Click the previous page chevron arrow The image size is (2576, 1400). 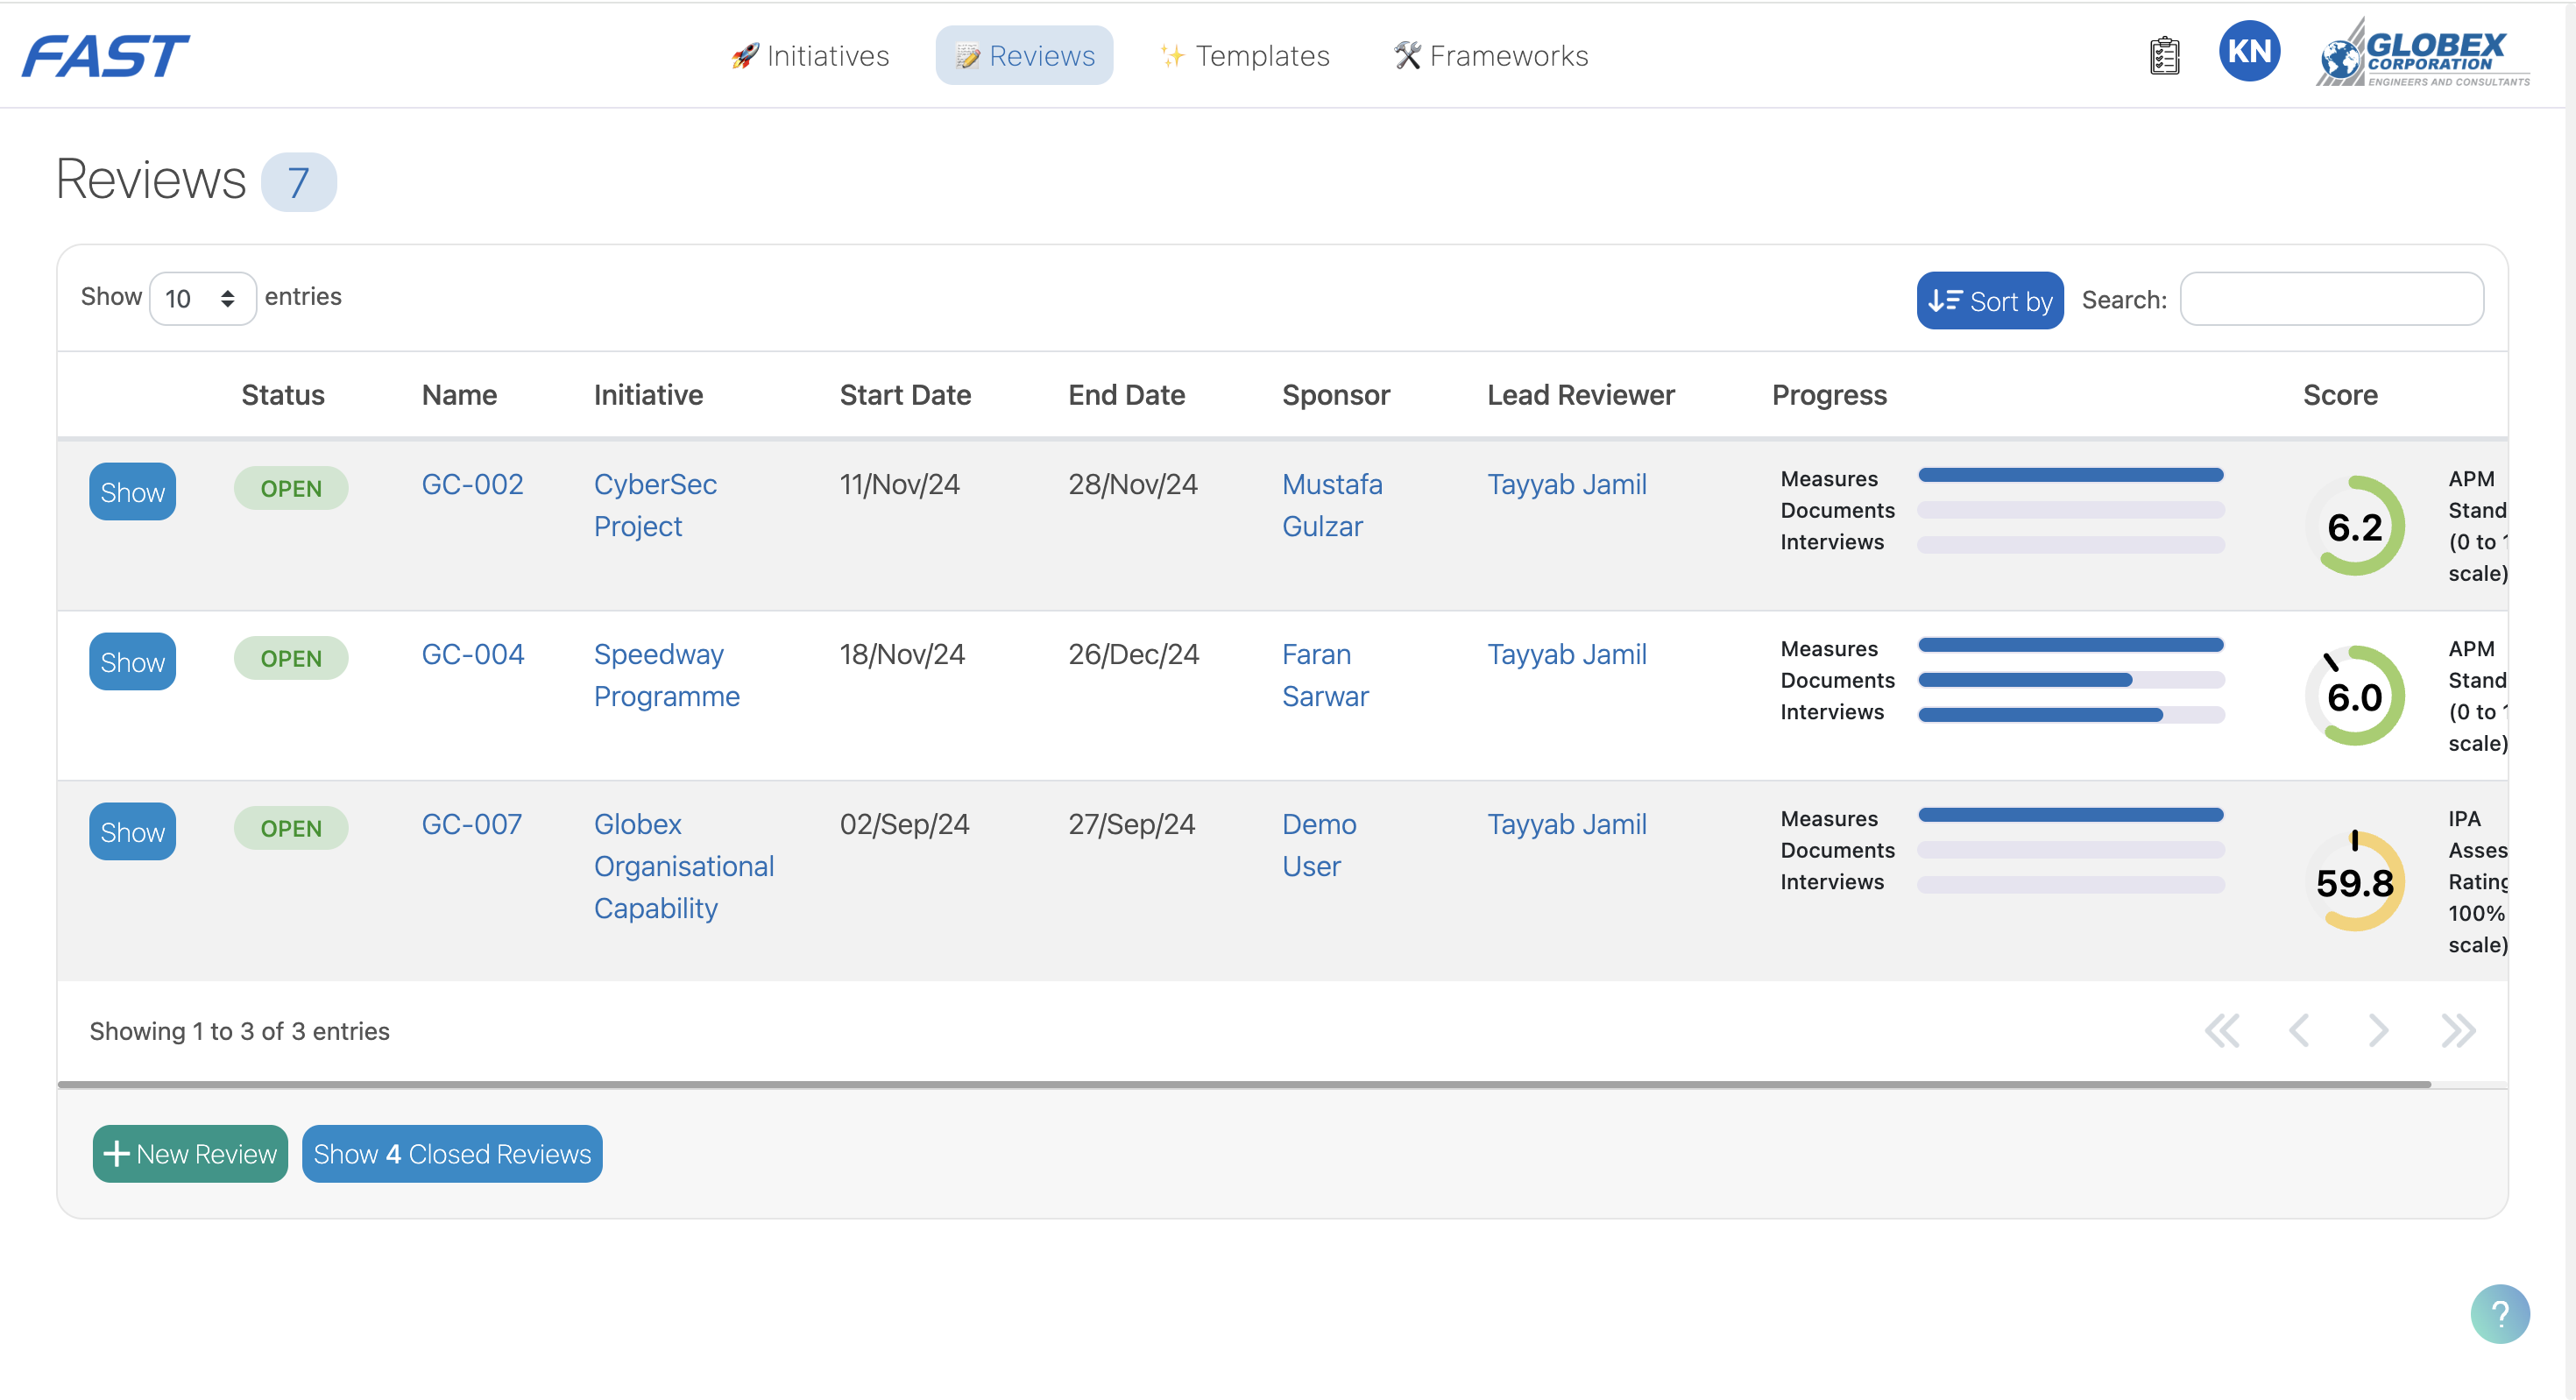[2299, 1030]
